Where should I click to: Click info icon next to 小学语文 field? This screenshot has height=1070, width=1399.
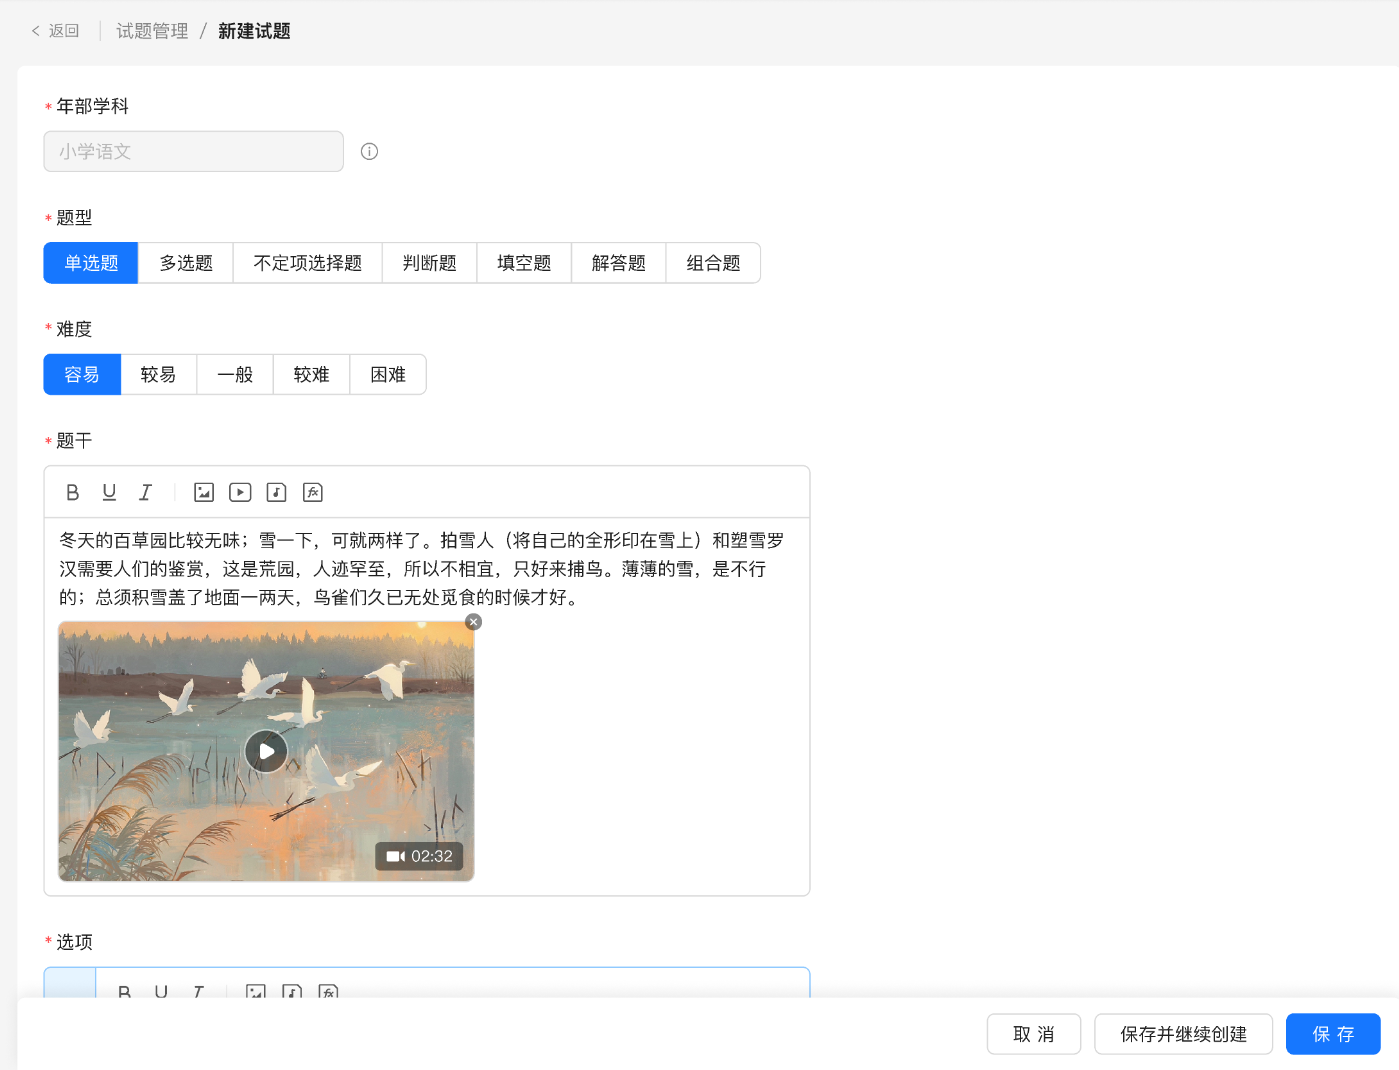tap(369, 151)
